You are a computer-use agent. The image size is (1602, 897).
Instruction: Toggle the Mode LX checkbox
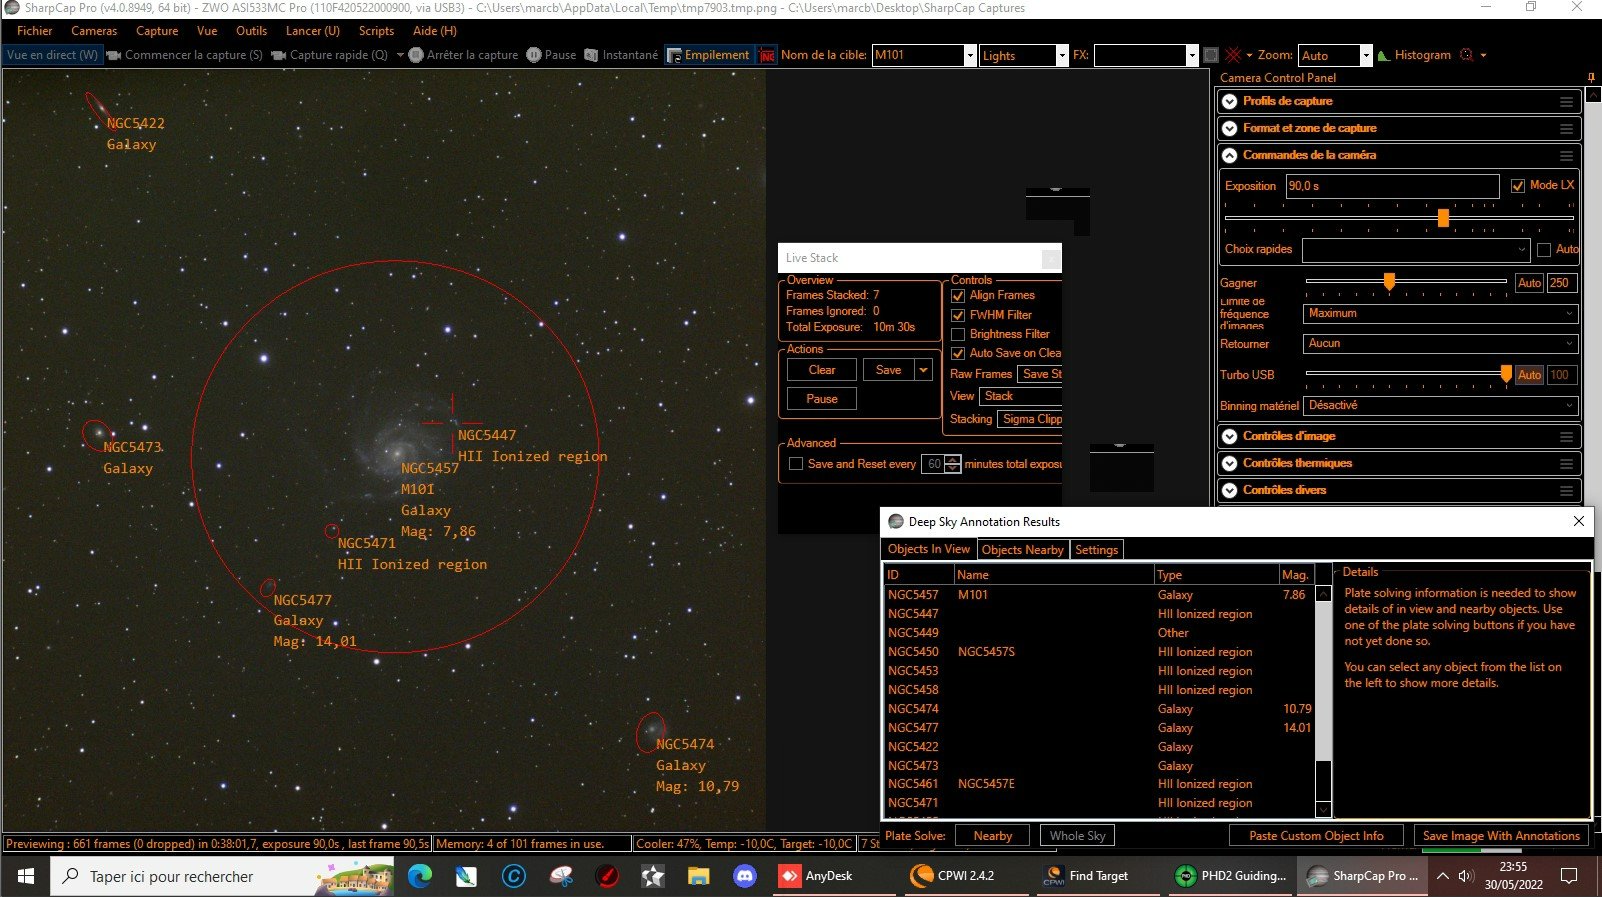(1518, 186)
